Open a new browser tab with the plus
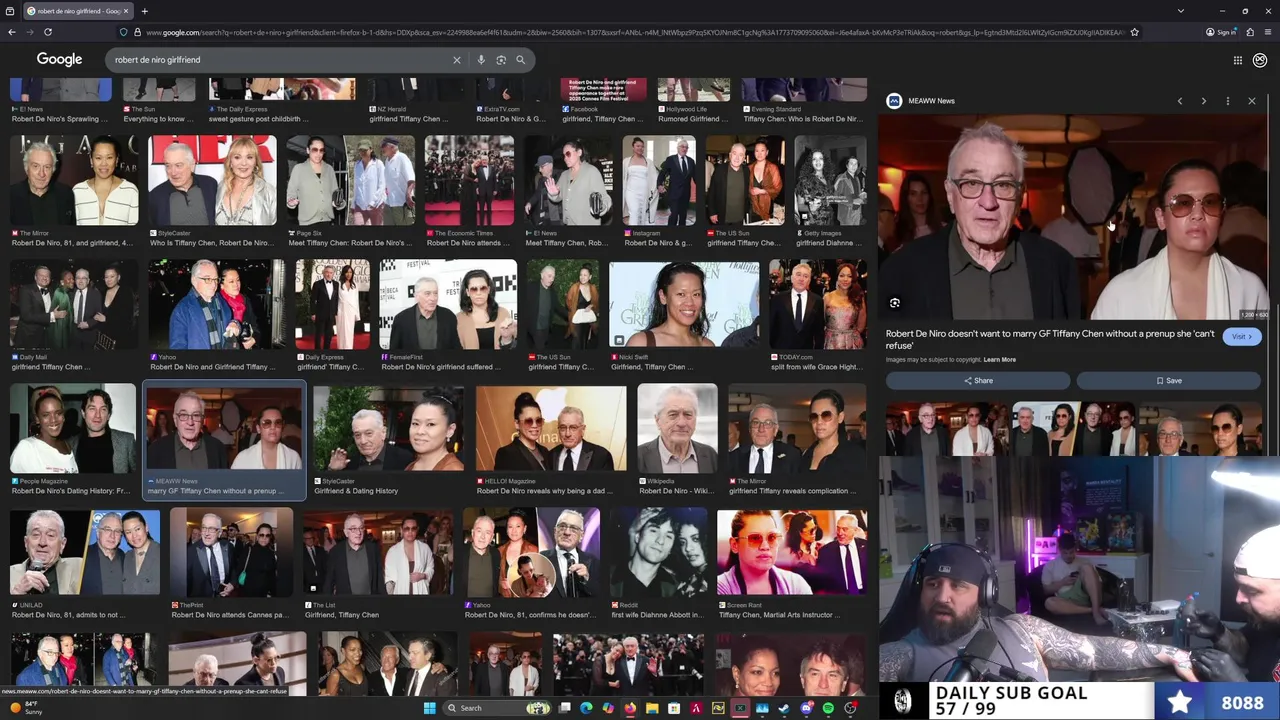Viewport: 1280px width, 720px height. (145, 11)
